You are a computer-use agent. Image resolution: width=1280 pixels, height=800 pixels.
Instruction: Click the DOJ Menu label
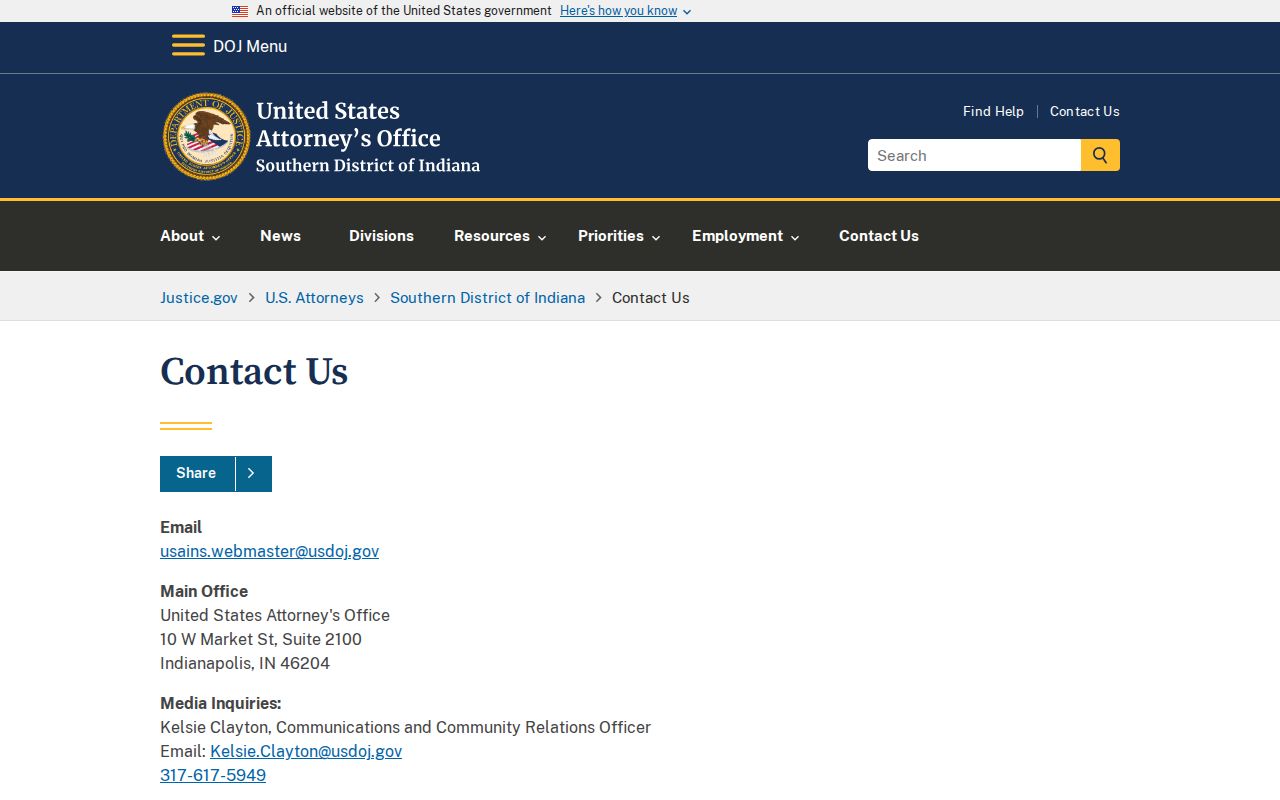[x=250, y=46]
